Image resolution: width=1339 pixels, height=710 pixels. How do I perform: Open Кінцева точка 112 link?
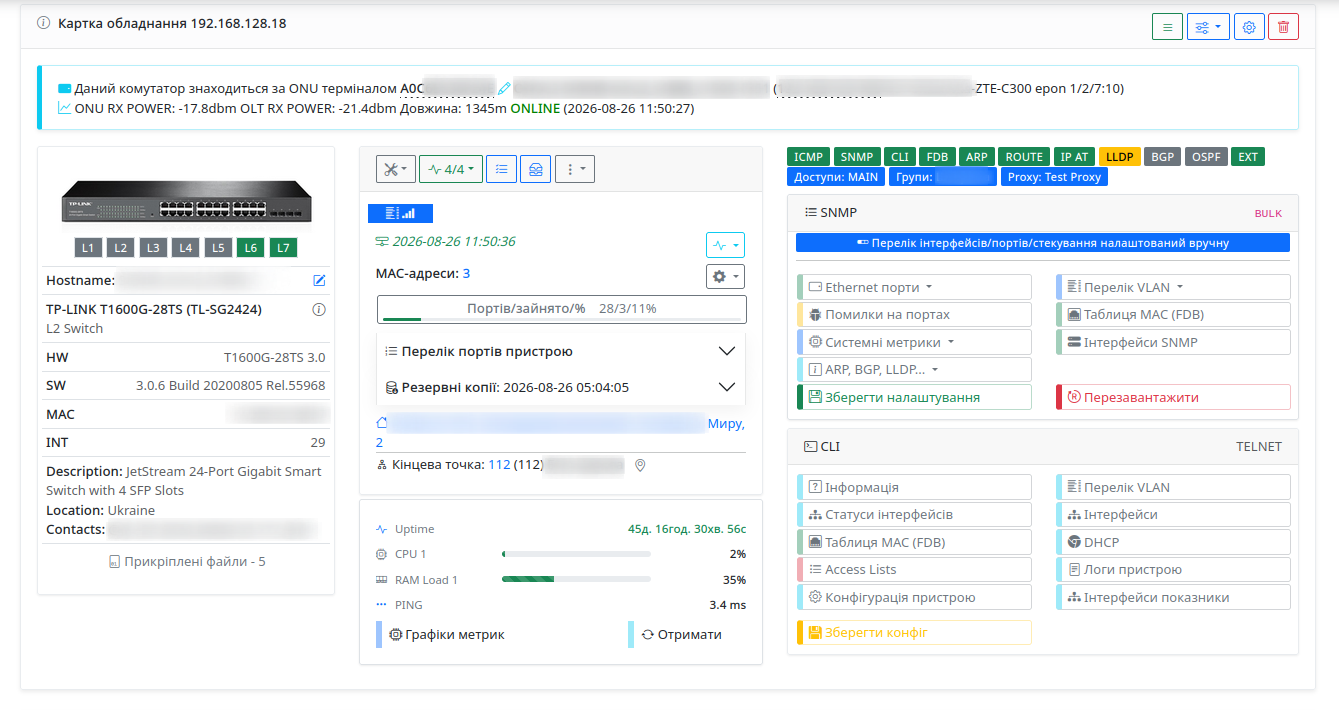click(x=499, y=465)
